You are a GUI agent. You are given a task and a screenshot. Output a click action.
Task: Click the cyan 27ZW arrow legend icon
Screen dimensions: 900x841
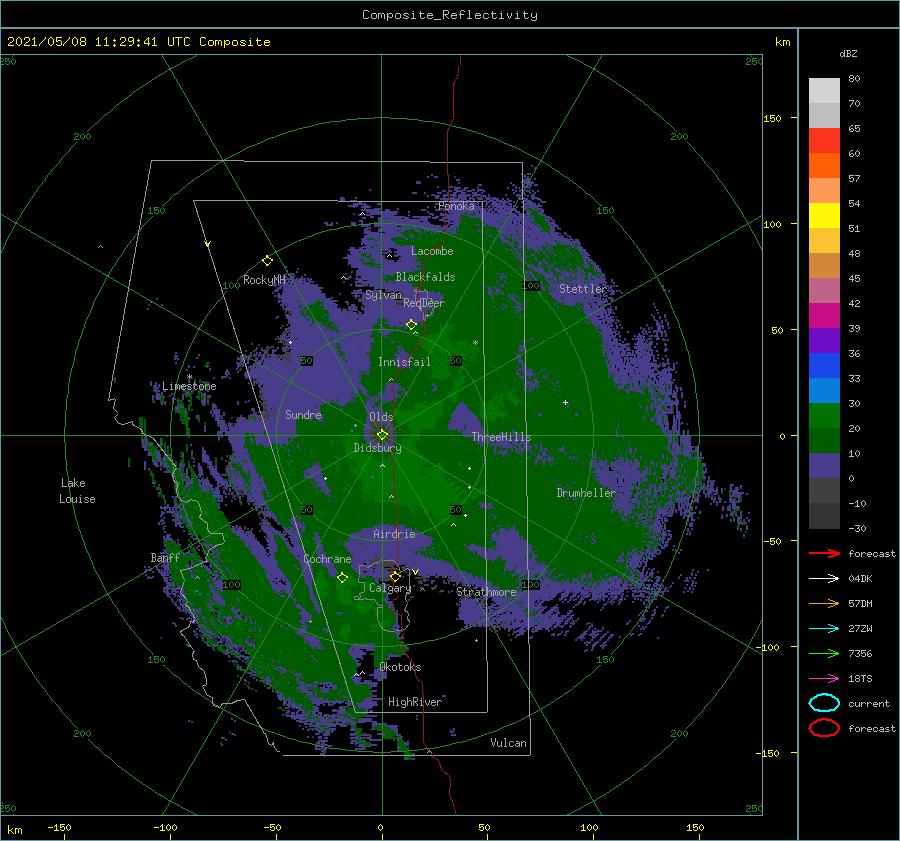tap(824, 628)
